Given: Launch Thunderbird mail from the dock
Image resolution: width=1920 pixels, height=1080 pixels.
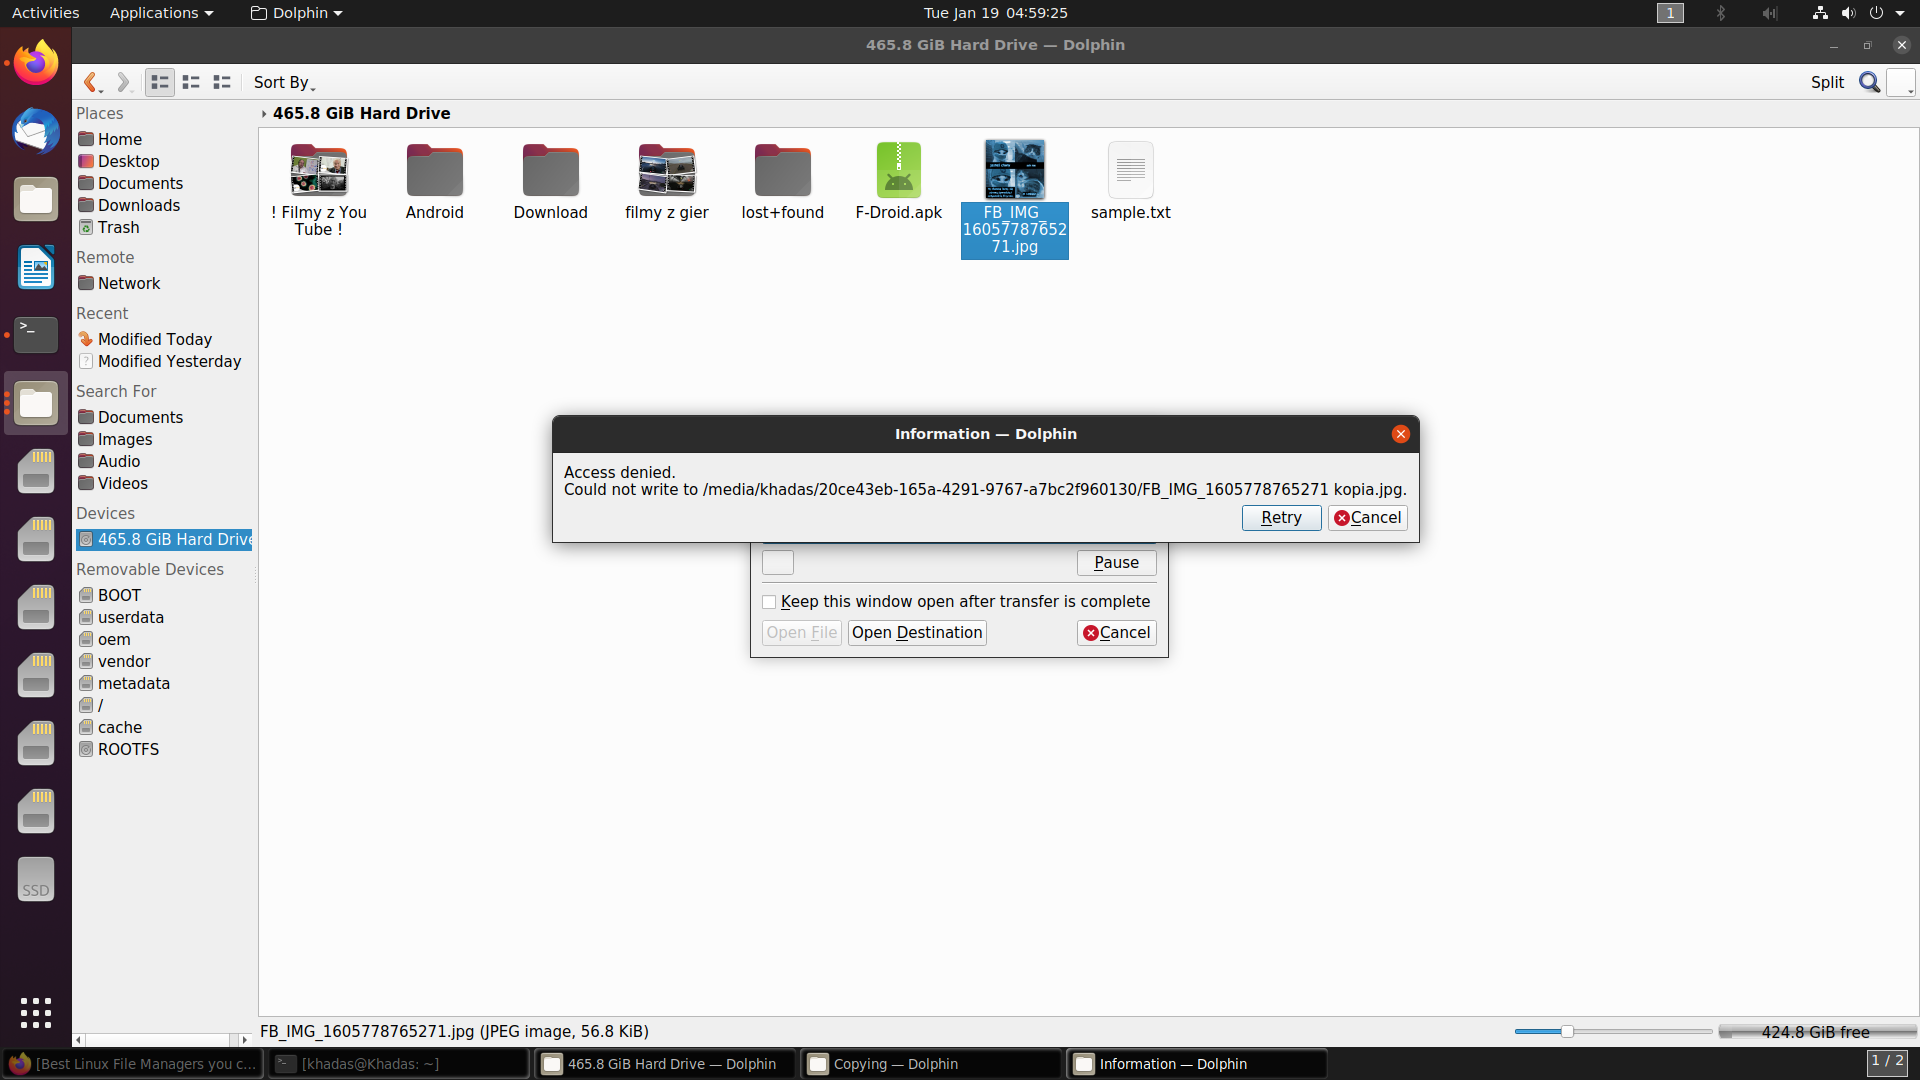Looking at the screenshot, I should (x=36, y=131).
